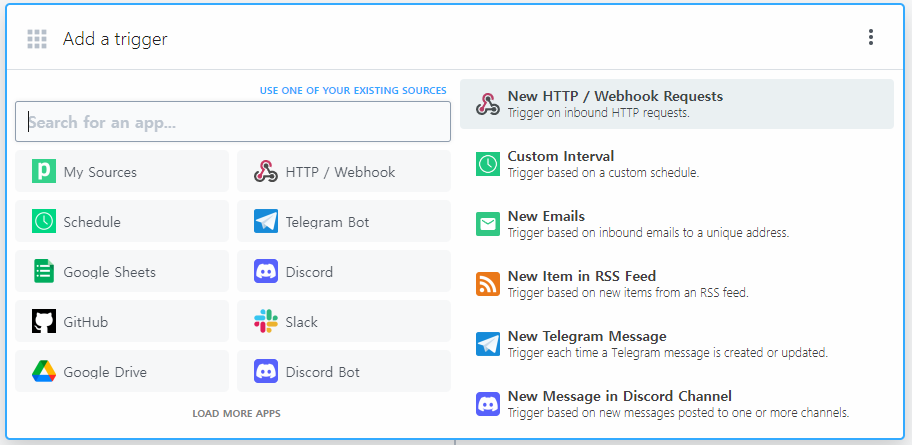Viewport: 912px width, 445px height.
Task: Click text Trigger on inbound HTTP requests.
Action: 598,113
